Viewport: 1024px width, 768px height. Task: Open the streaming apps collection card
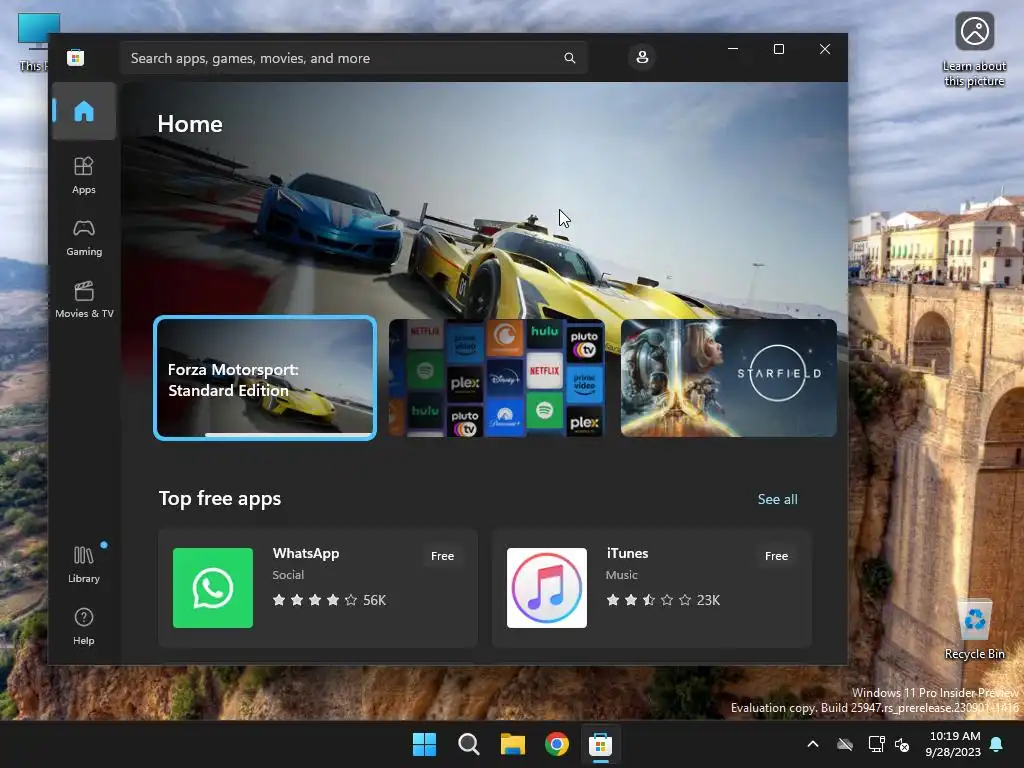pos(496,377)
